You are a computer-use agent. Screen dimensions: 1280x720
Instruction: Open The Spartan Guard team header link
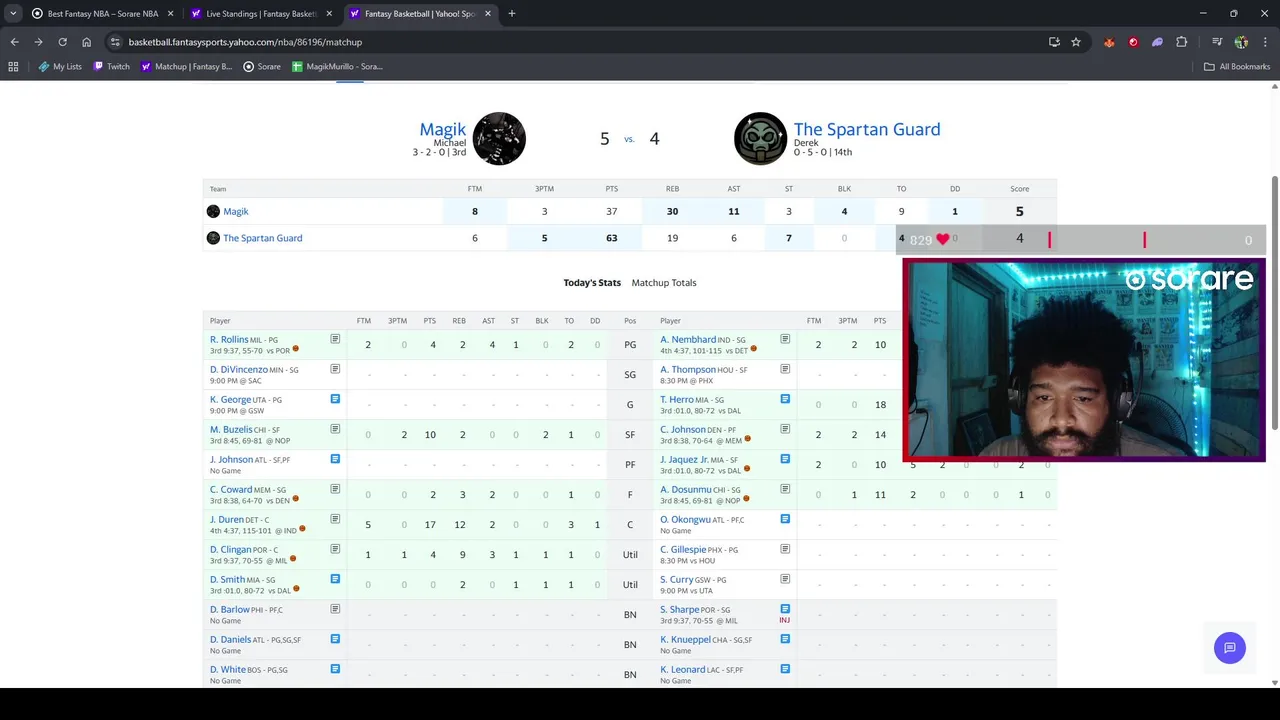(x=867, y=129)
